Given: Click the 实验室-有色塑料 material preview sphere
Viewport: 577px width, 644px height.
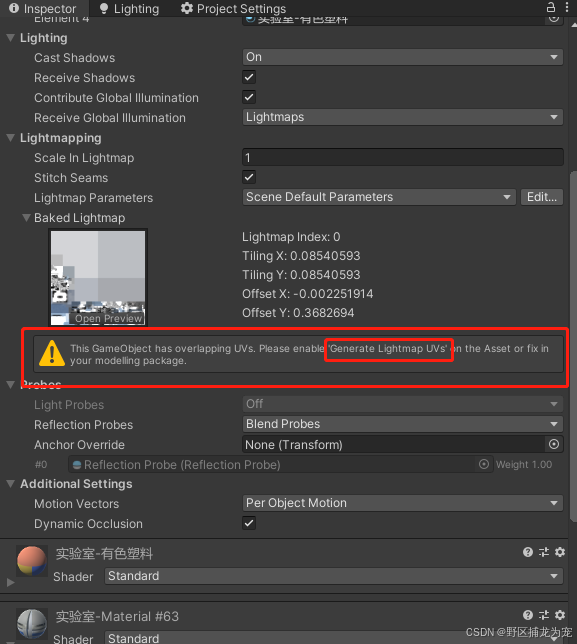Looking at the screenshot, I should (x=32, y=561).
